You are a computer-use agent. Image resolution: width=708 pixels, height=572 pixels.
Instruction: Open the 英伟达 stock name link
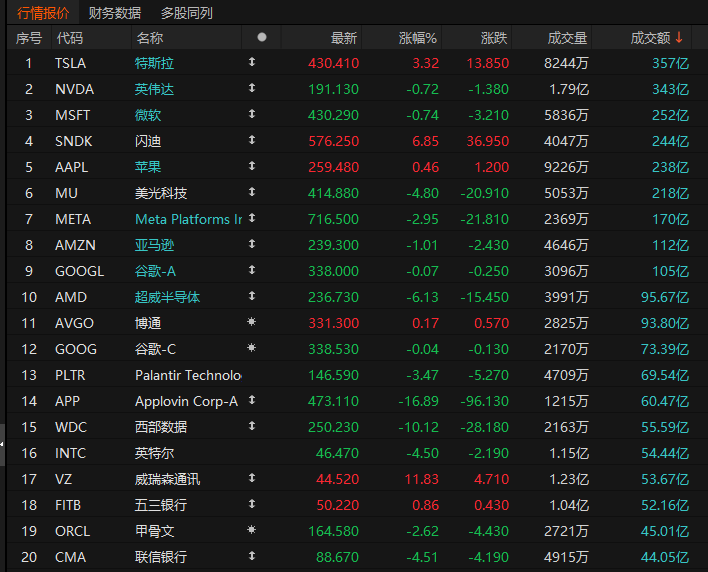[x=154, y=89]
